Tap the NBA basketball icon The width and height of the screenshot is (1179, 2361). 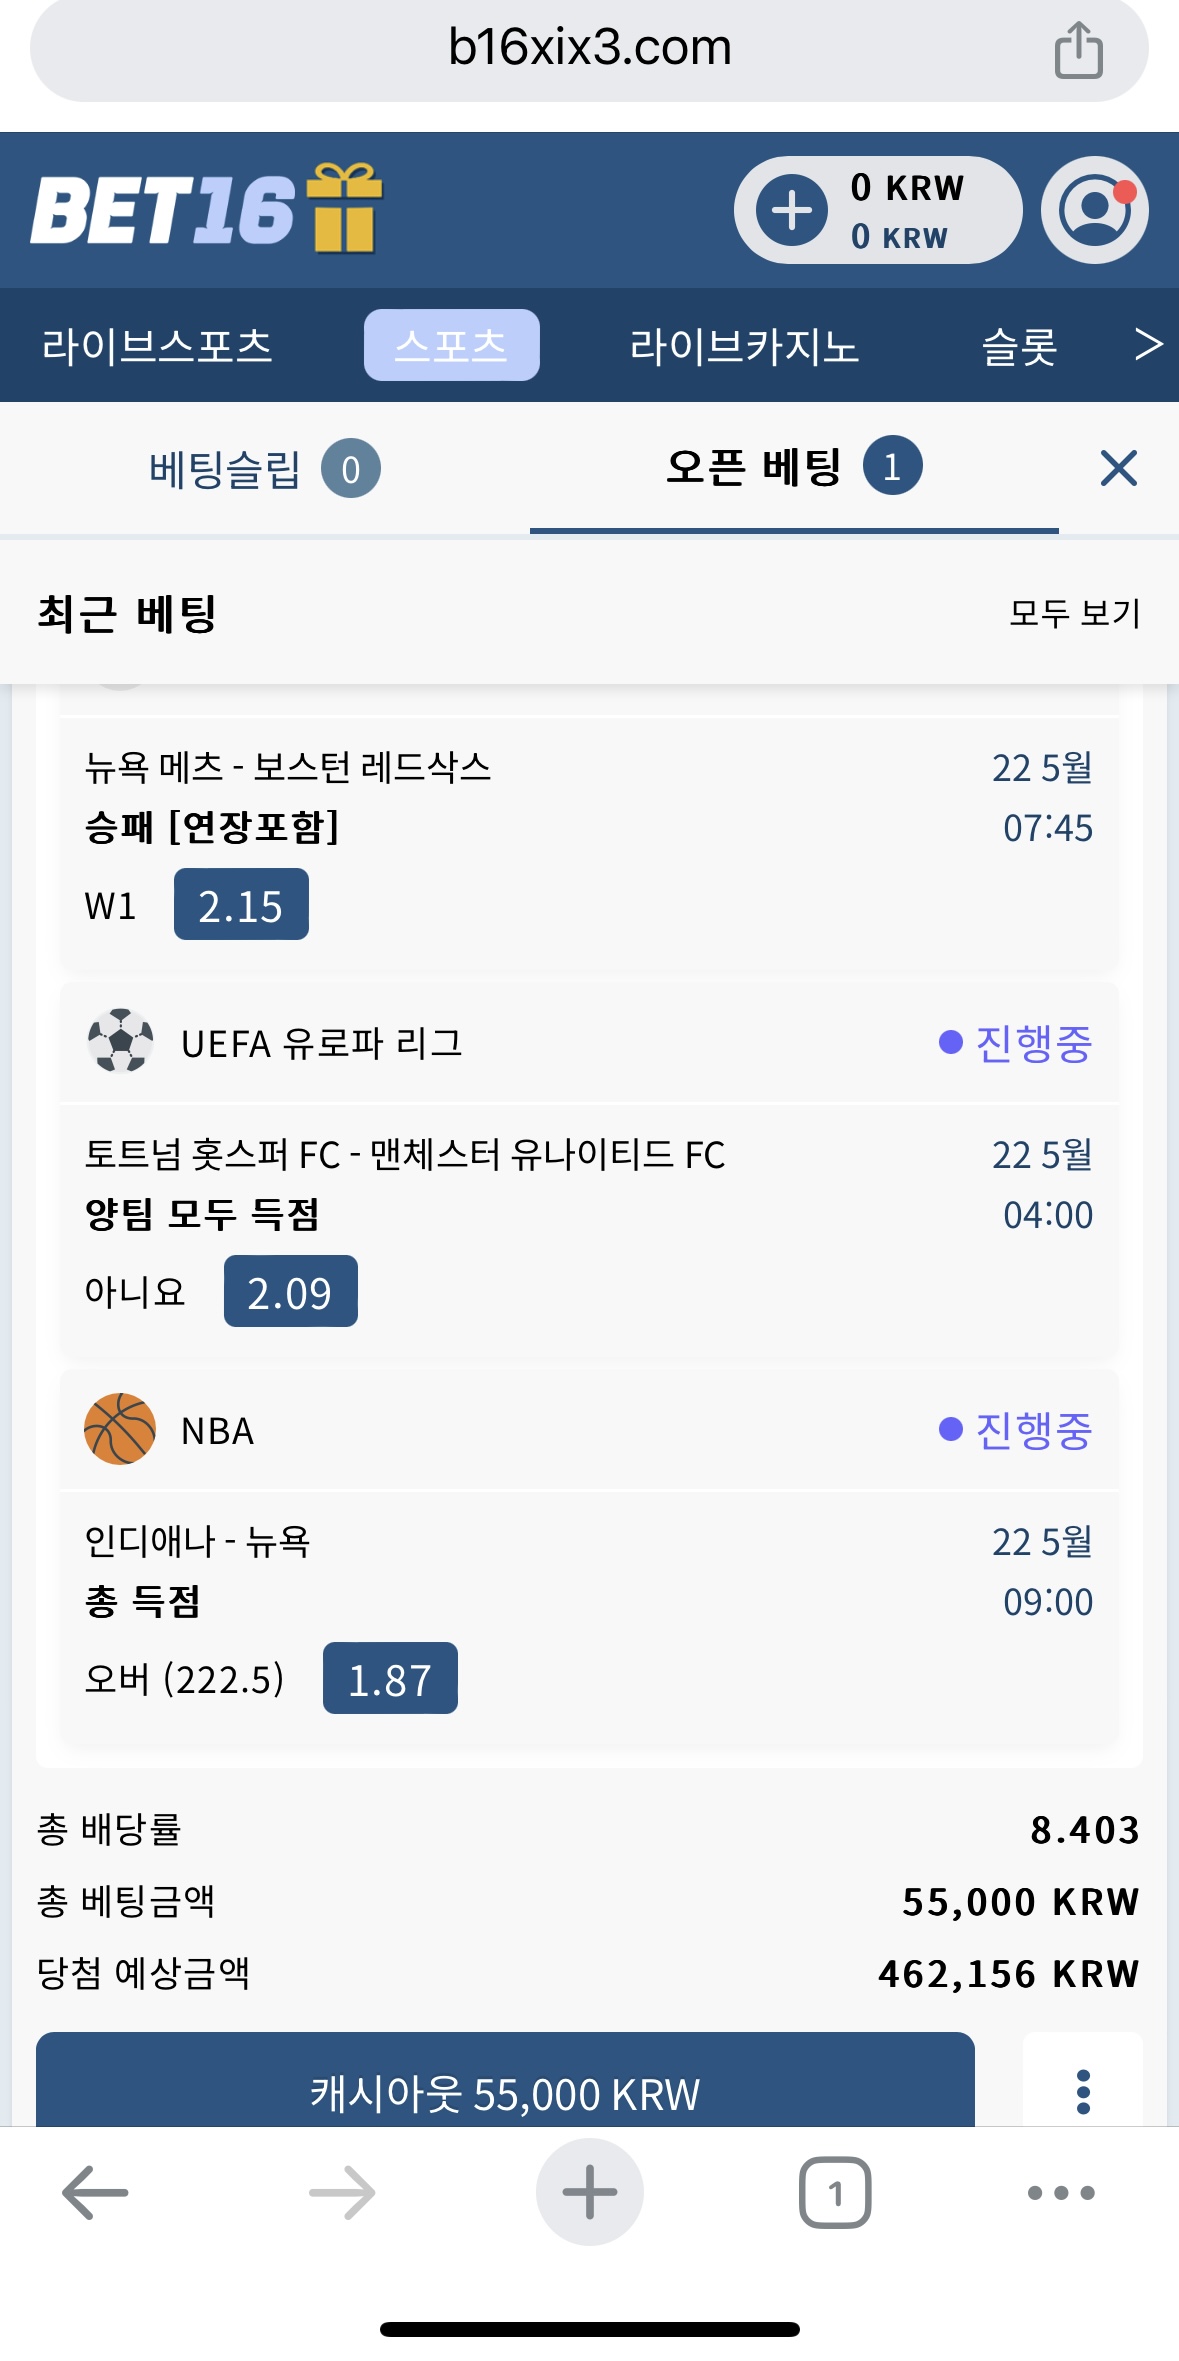pos(120,1429)
